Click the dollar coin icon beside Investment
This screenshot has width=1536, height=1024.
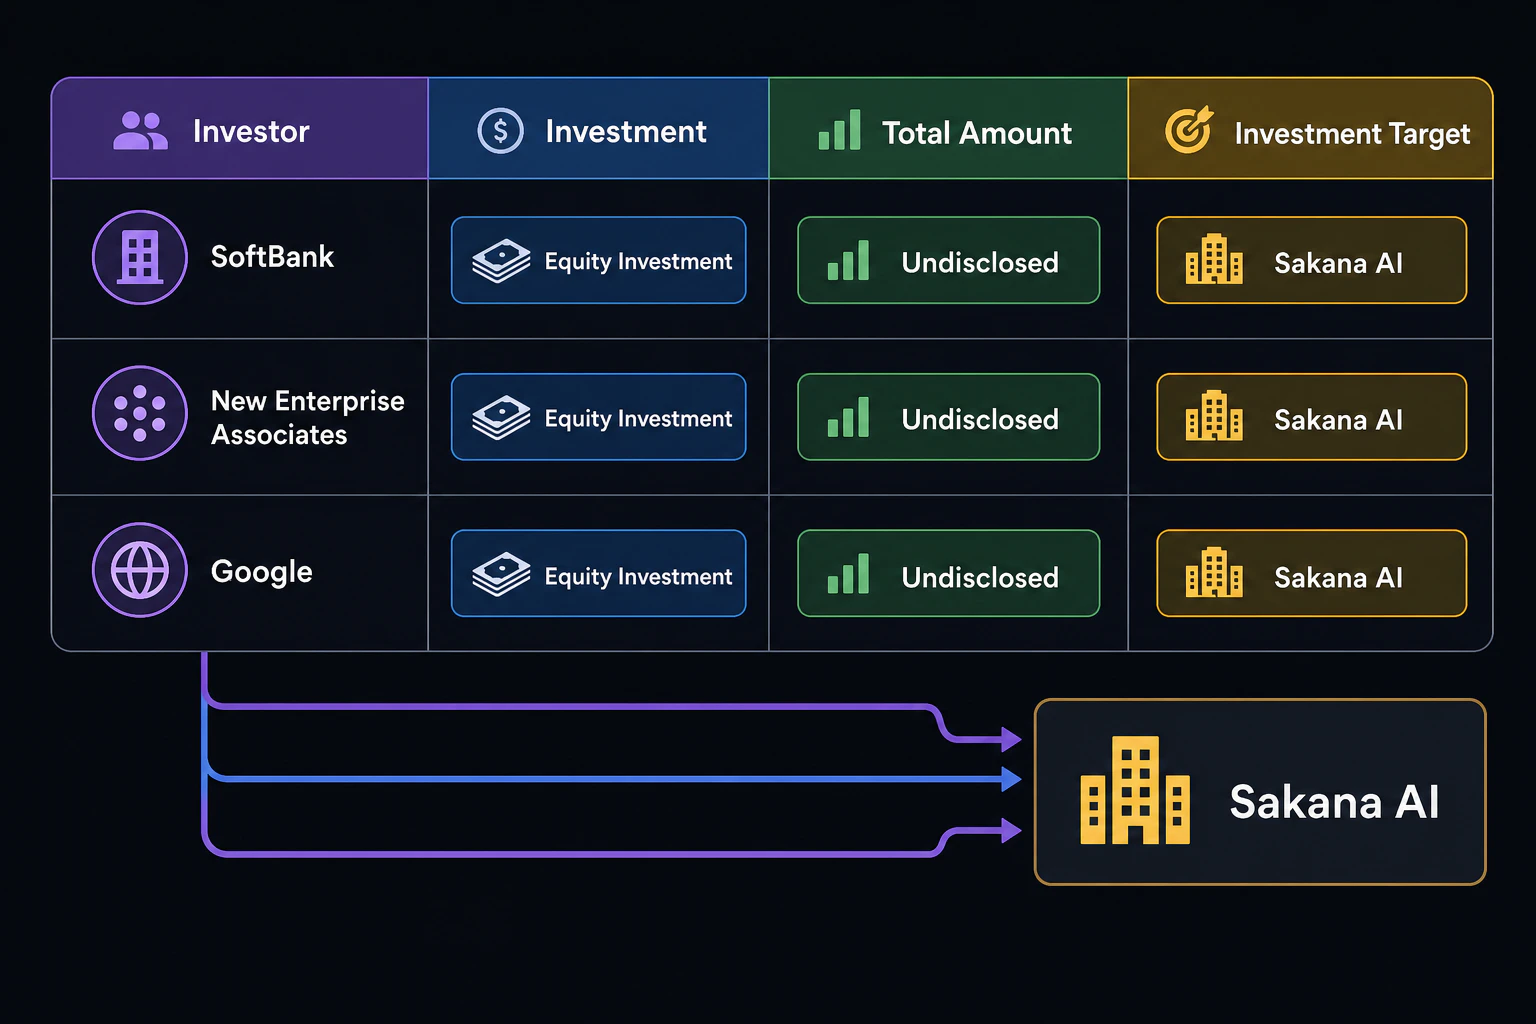pyautogui.click(x=500, y=131)
